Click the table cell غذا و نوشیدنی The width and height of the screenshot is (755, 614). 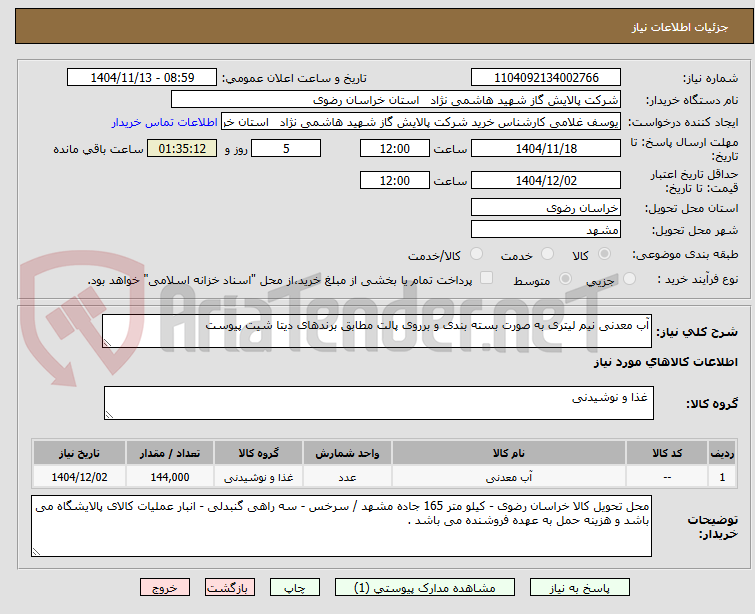click(x=259, y=477)
